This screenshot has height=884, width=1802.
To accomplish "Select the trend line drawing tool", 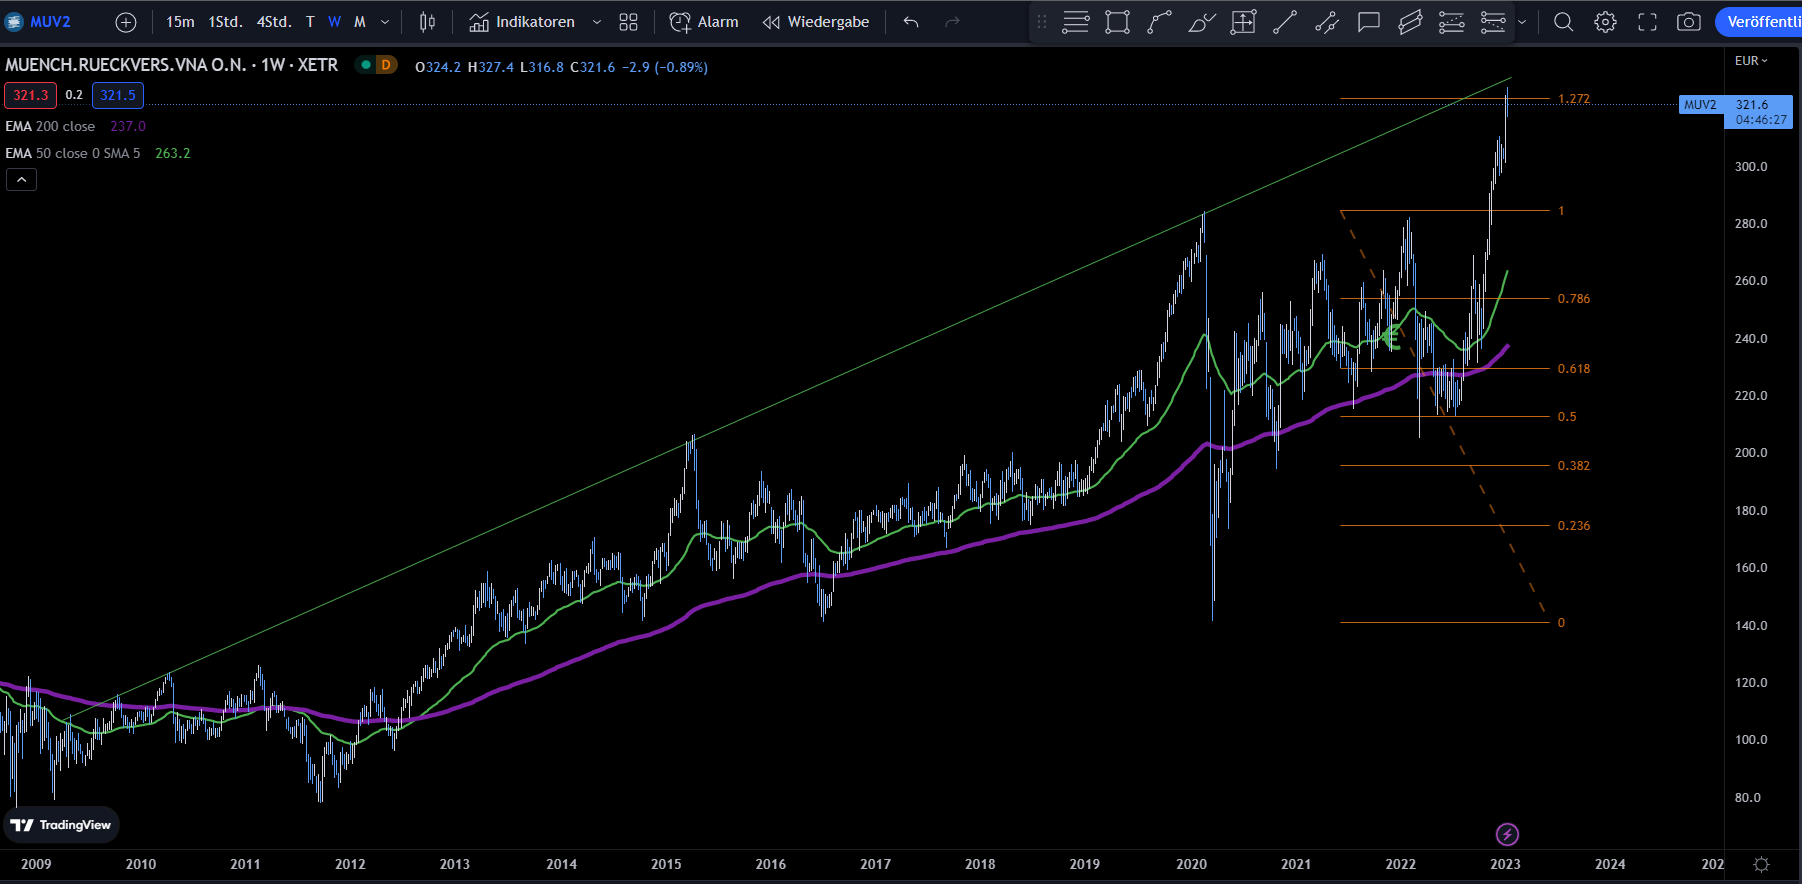I will coord(1285,22).
